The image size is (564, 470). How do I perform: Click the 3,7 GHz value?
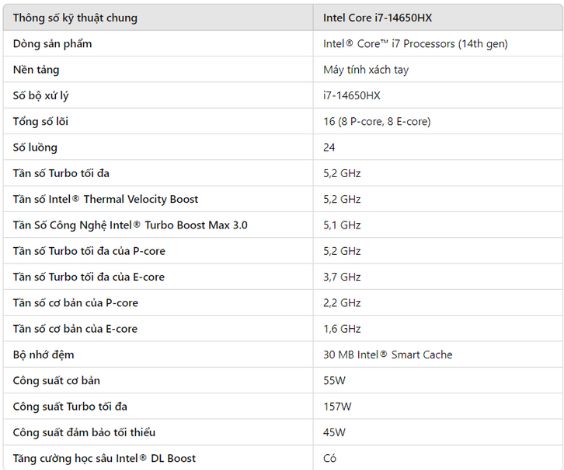(x=342, y=277)
